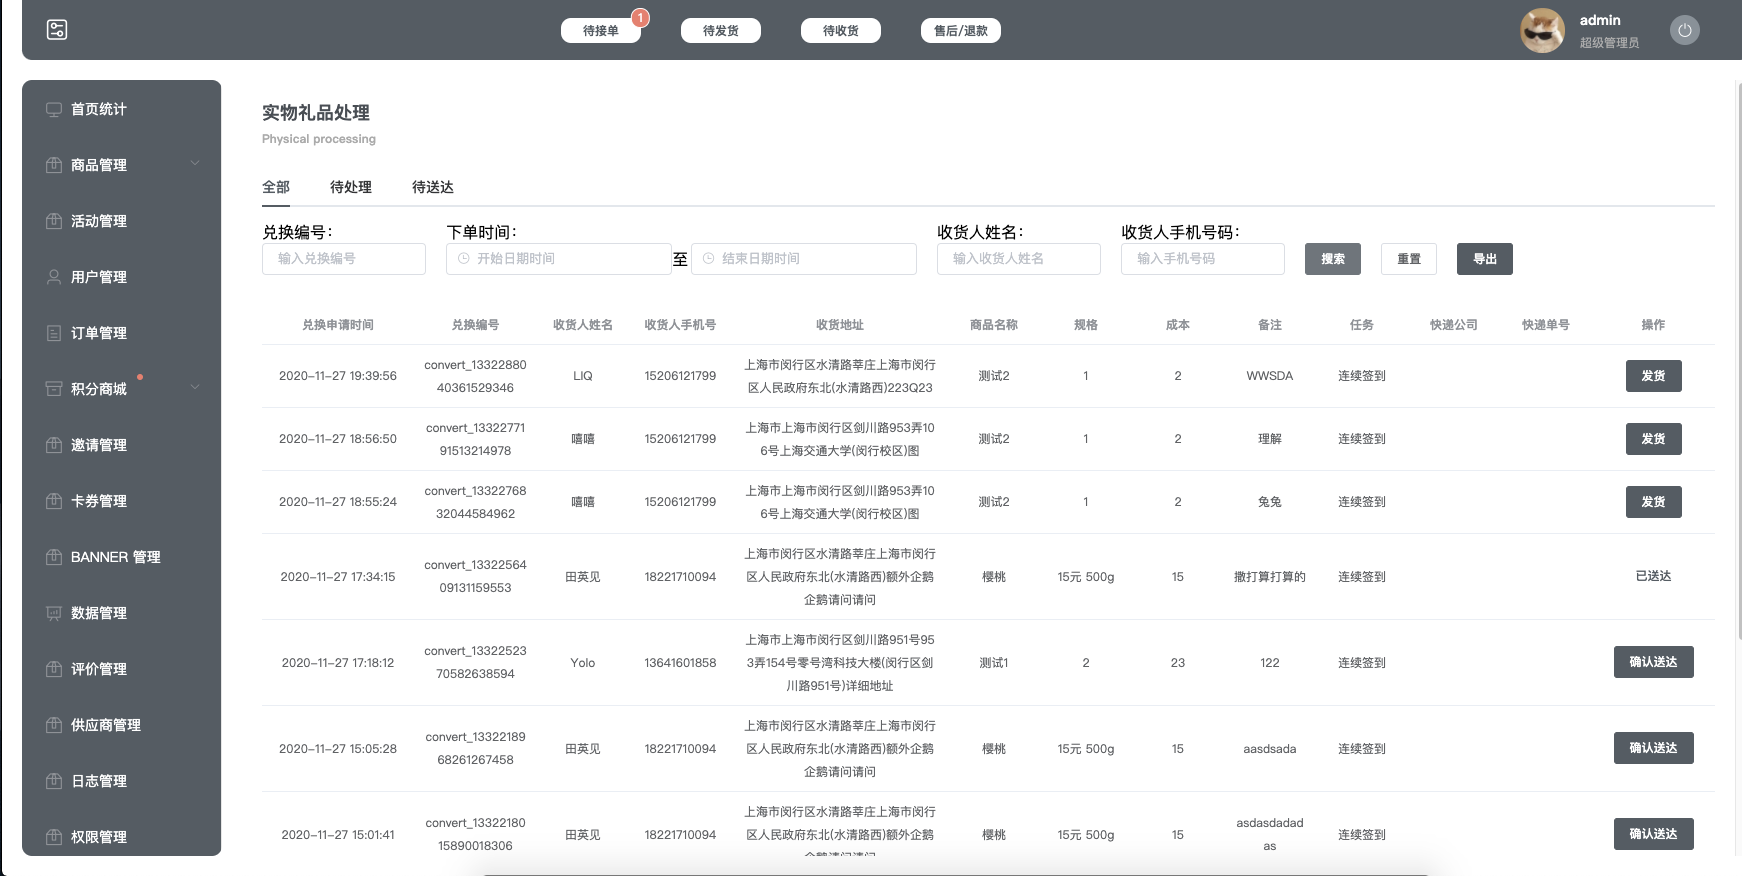This screenshot has height=876, width=1742.
Task: Switch to the 待处理 tab
Action: [x=351, y=187]
